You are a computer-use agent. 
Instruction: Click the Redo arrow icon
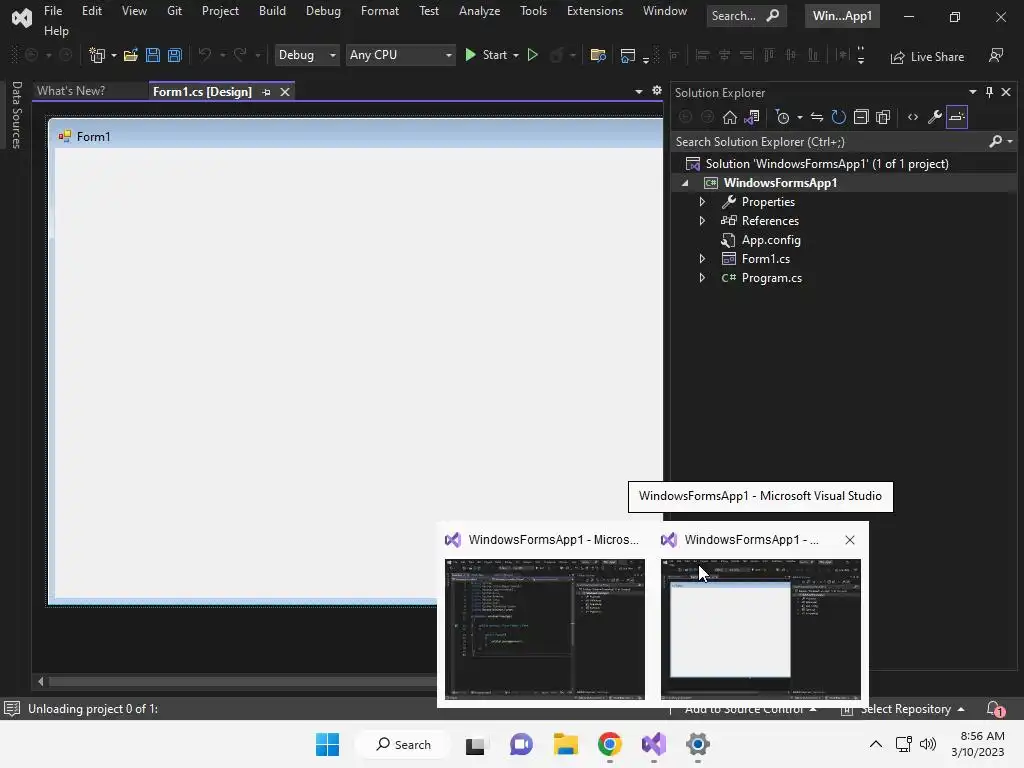click(x=240, y=56)
